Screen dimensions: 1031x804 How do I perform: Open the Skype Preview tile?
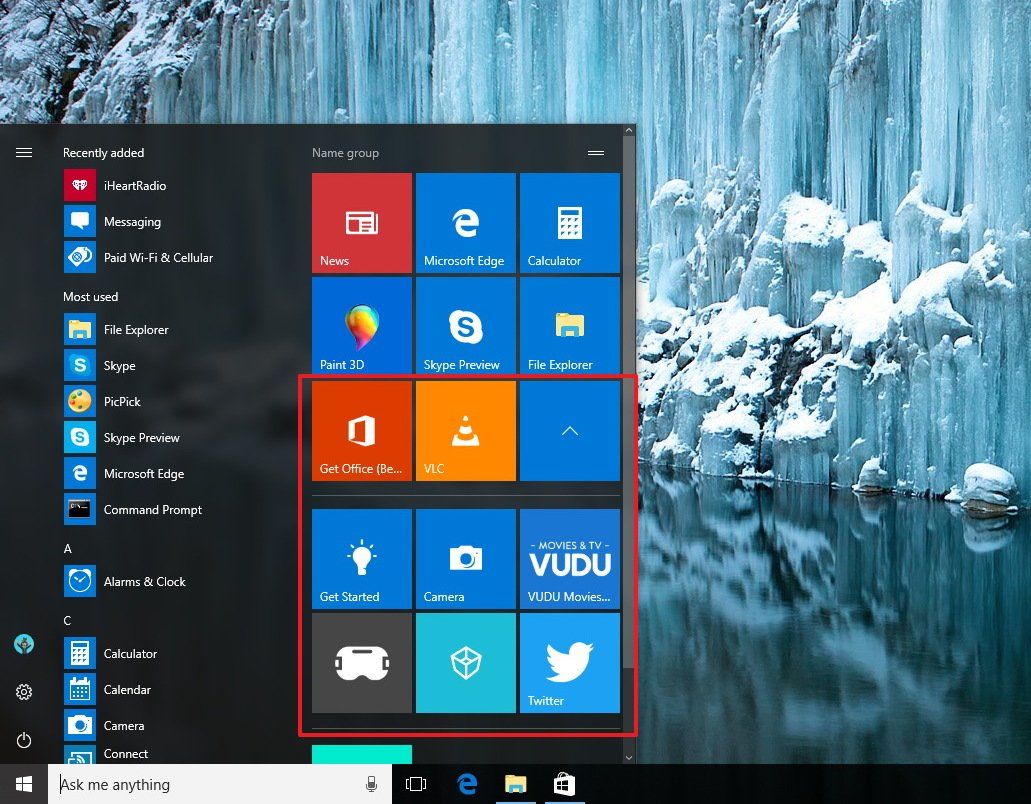[465, 324]
